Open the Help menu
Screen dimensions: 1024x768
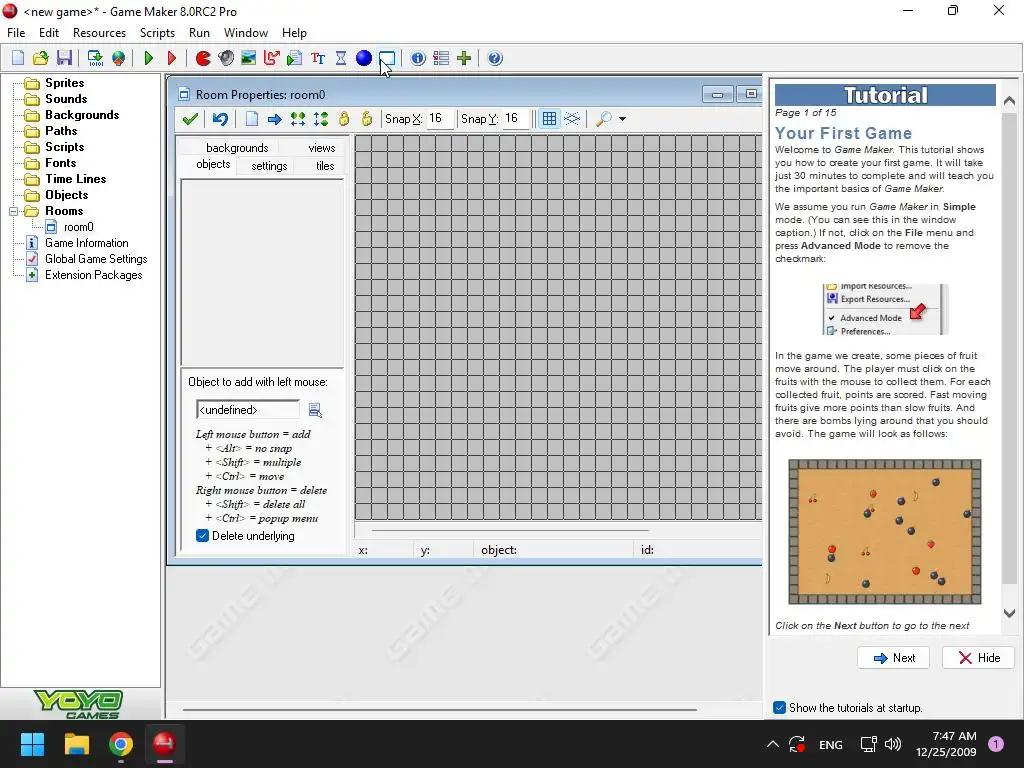pos(295,33)
